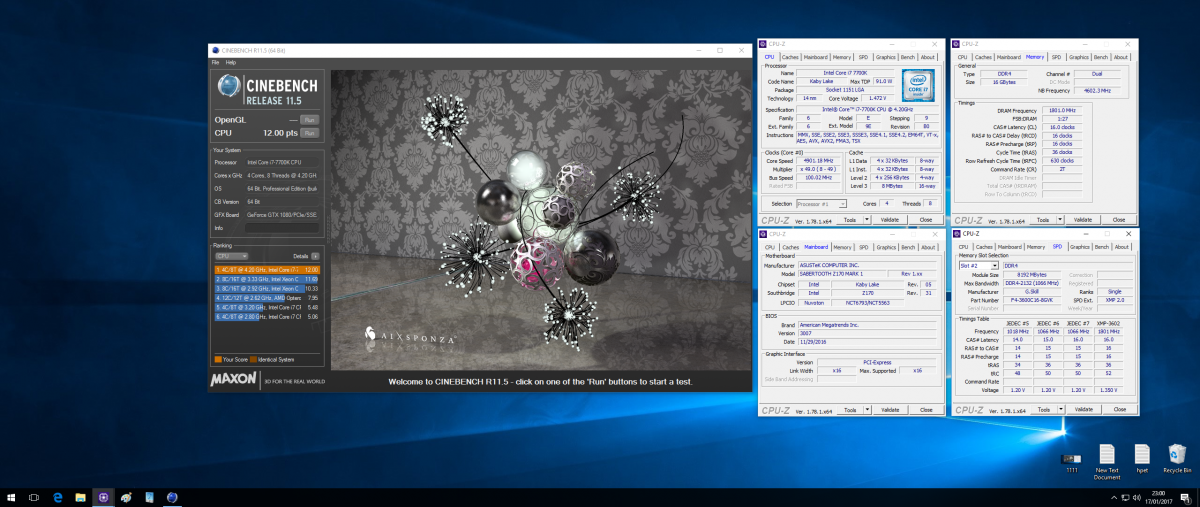
Task: Click the details arrow beside Details in Ranking
Action: [x=317, y=256]
